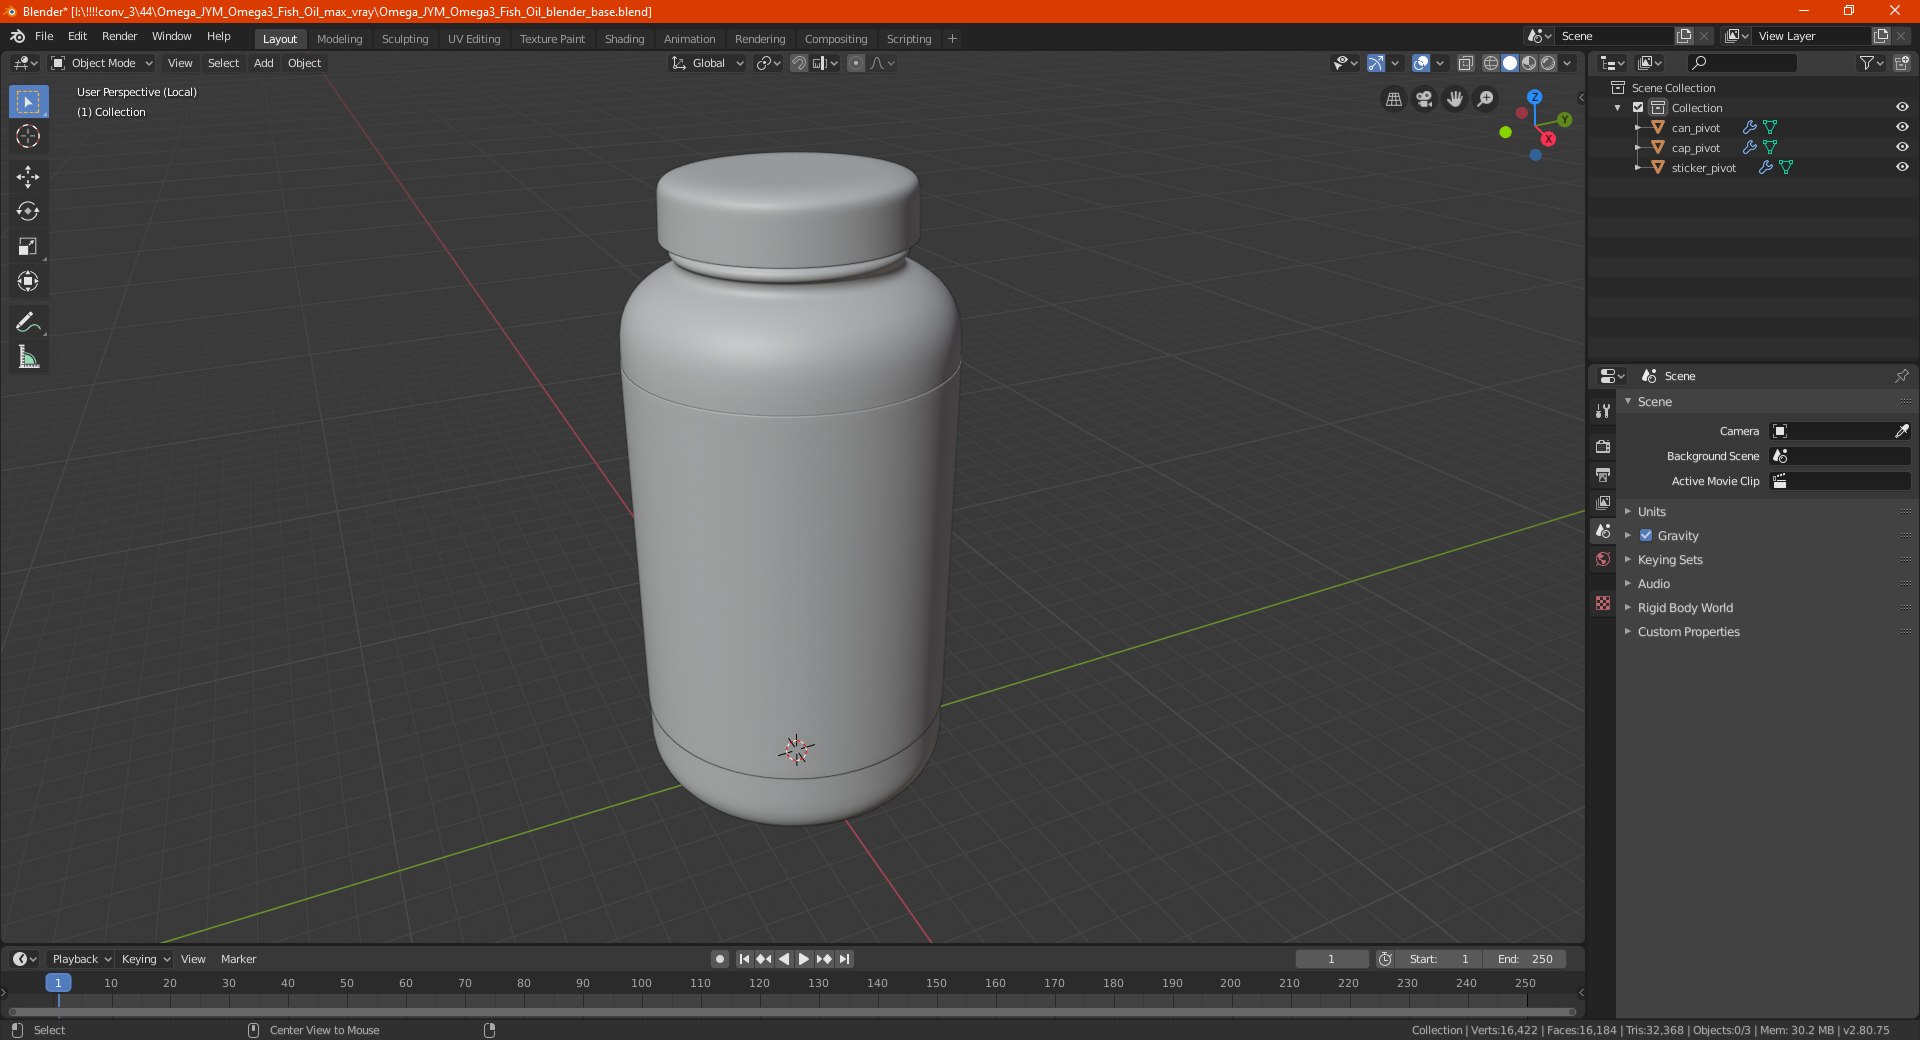Open the Object Mode dropdown
The height and width of the screenshot is (1040, 1920).
coord(102,63)
